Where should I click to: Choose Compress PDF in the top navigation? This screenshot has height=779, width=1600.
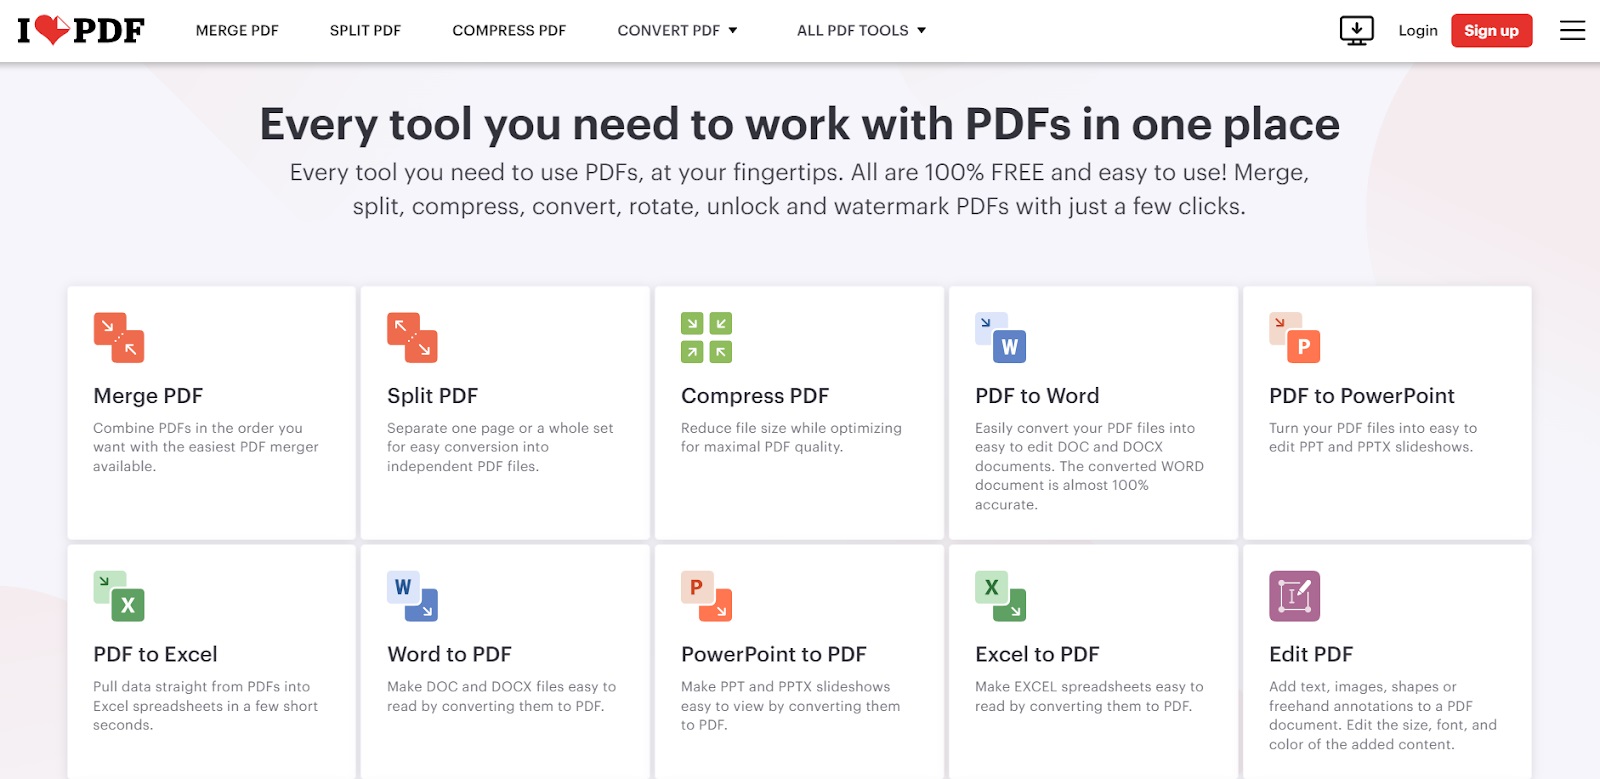click(509, 30)
